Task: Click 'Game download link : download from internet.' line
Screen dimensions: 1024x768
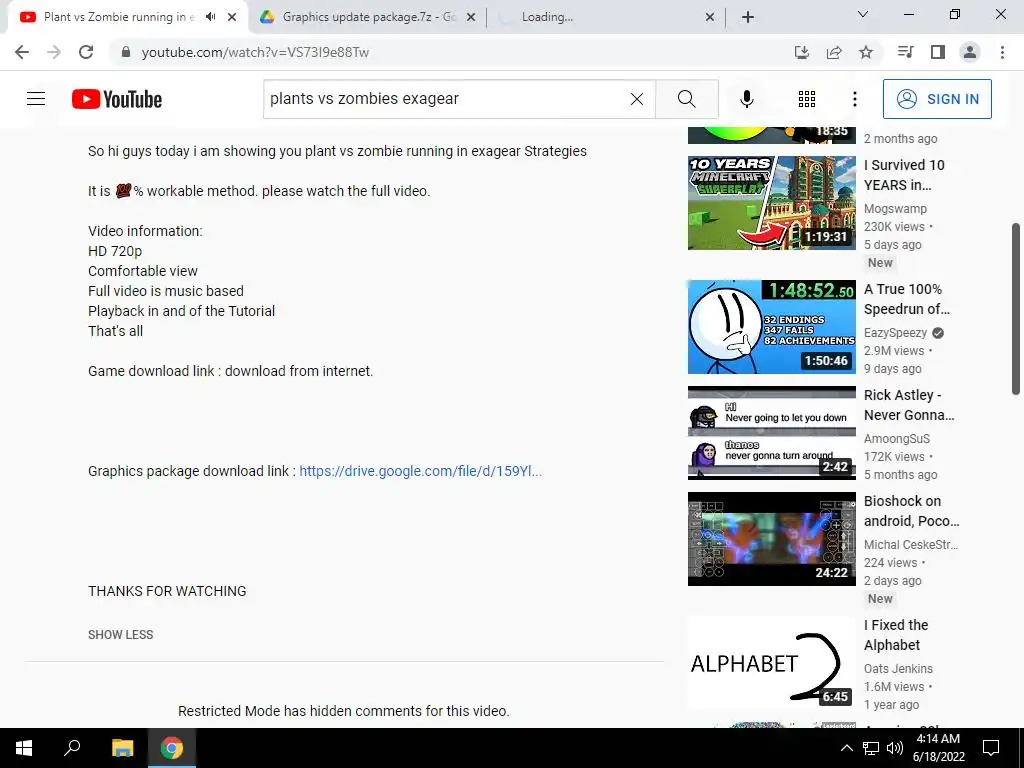Action: click(231, 371)
